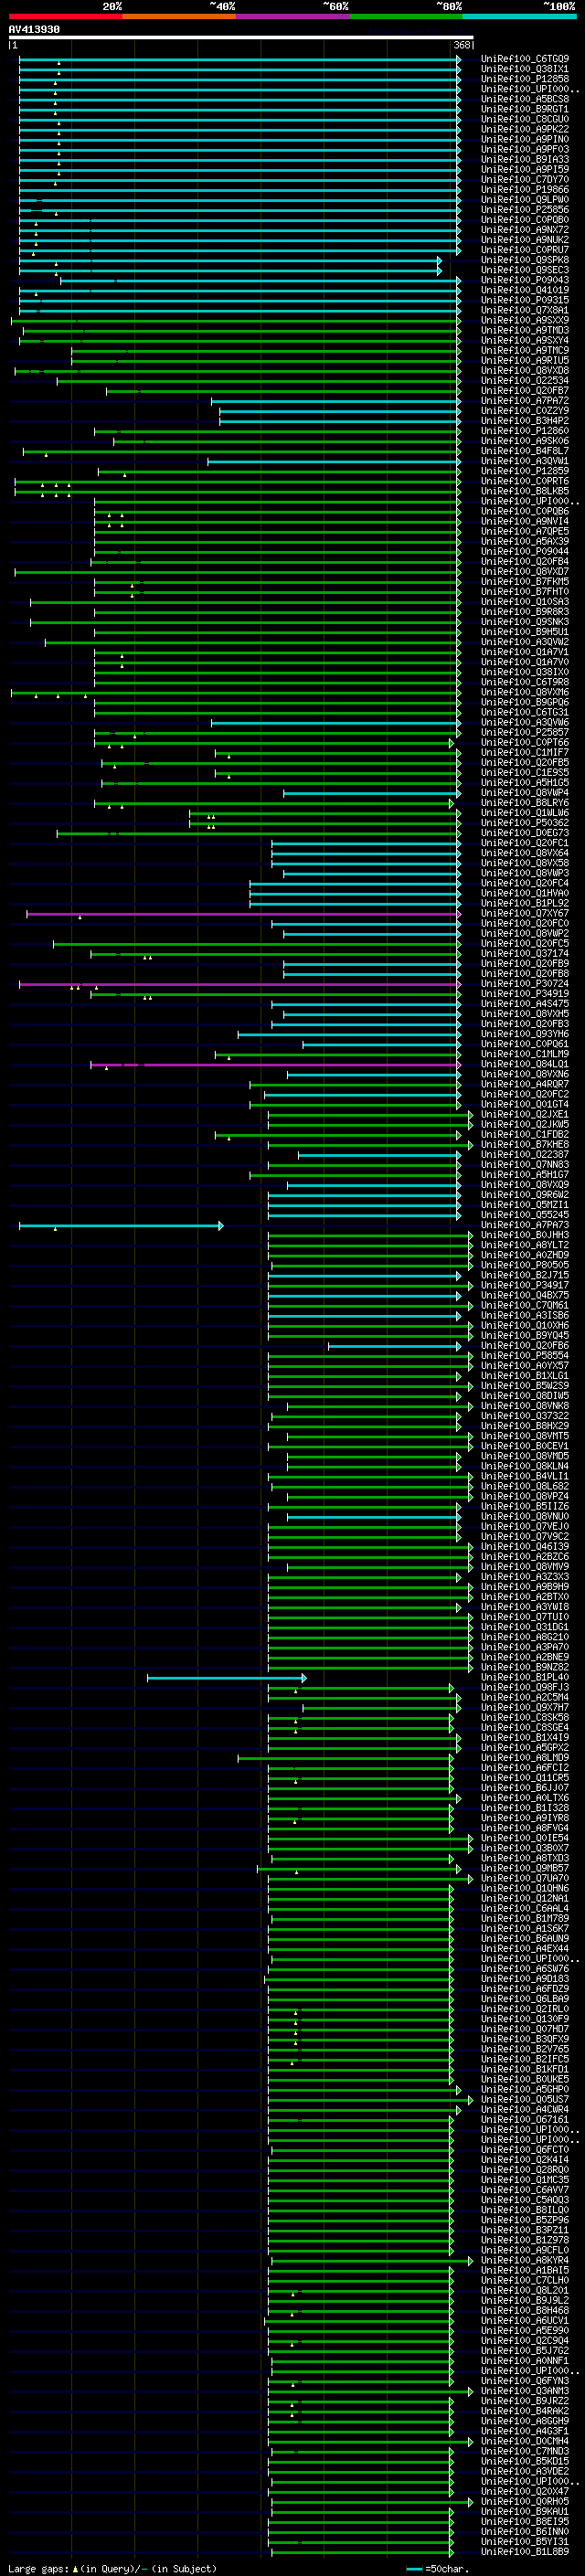Screen dimensions: 585x2576
Task: Click the orange ~40% identity legend segment
Action: pyautogui.click(x=179, y=16)
